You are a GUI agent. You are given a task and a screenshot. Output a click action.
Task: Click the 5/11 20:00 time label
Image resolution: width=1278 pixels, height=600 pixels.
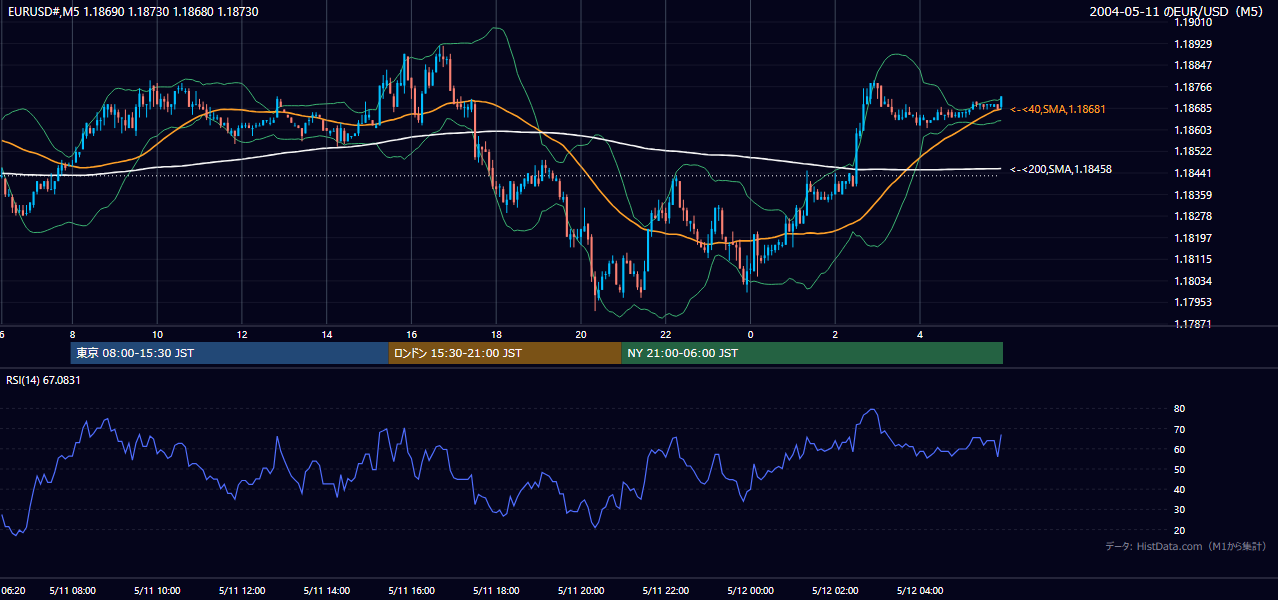581,591
